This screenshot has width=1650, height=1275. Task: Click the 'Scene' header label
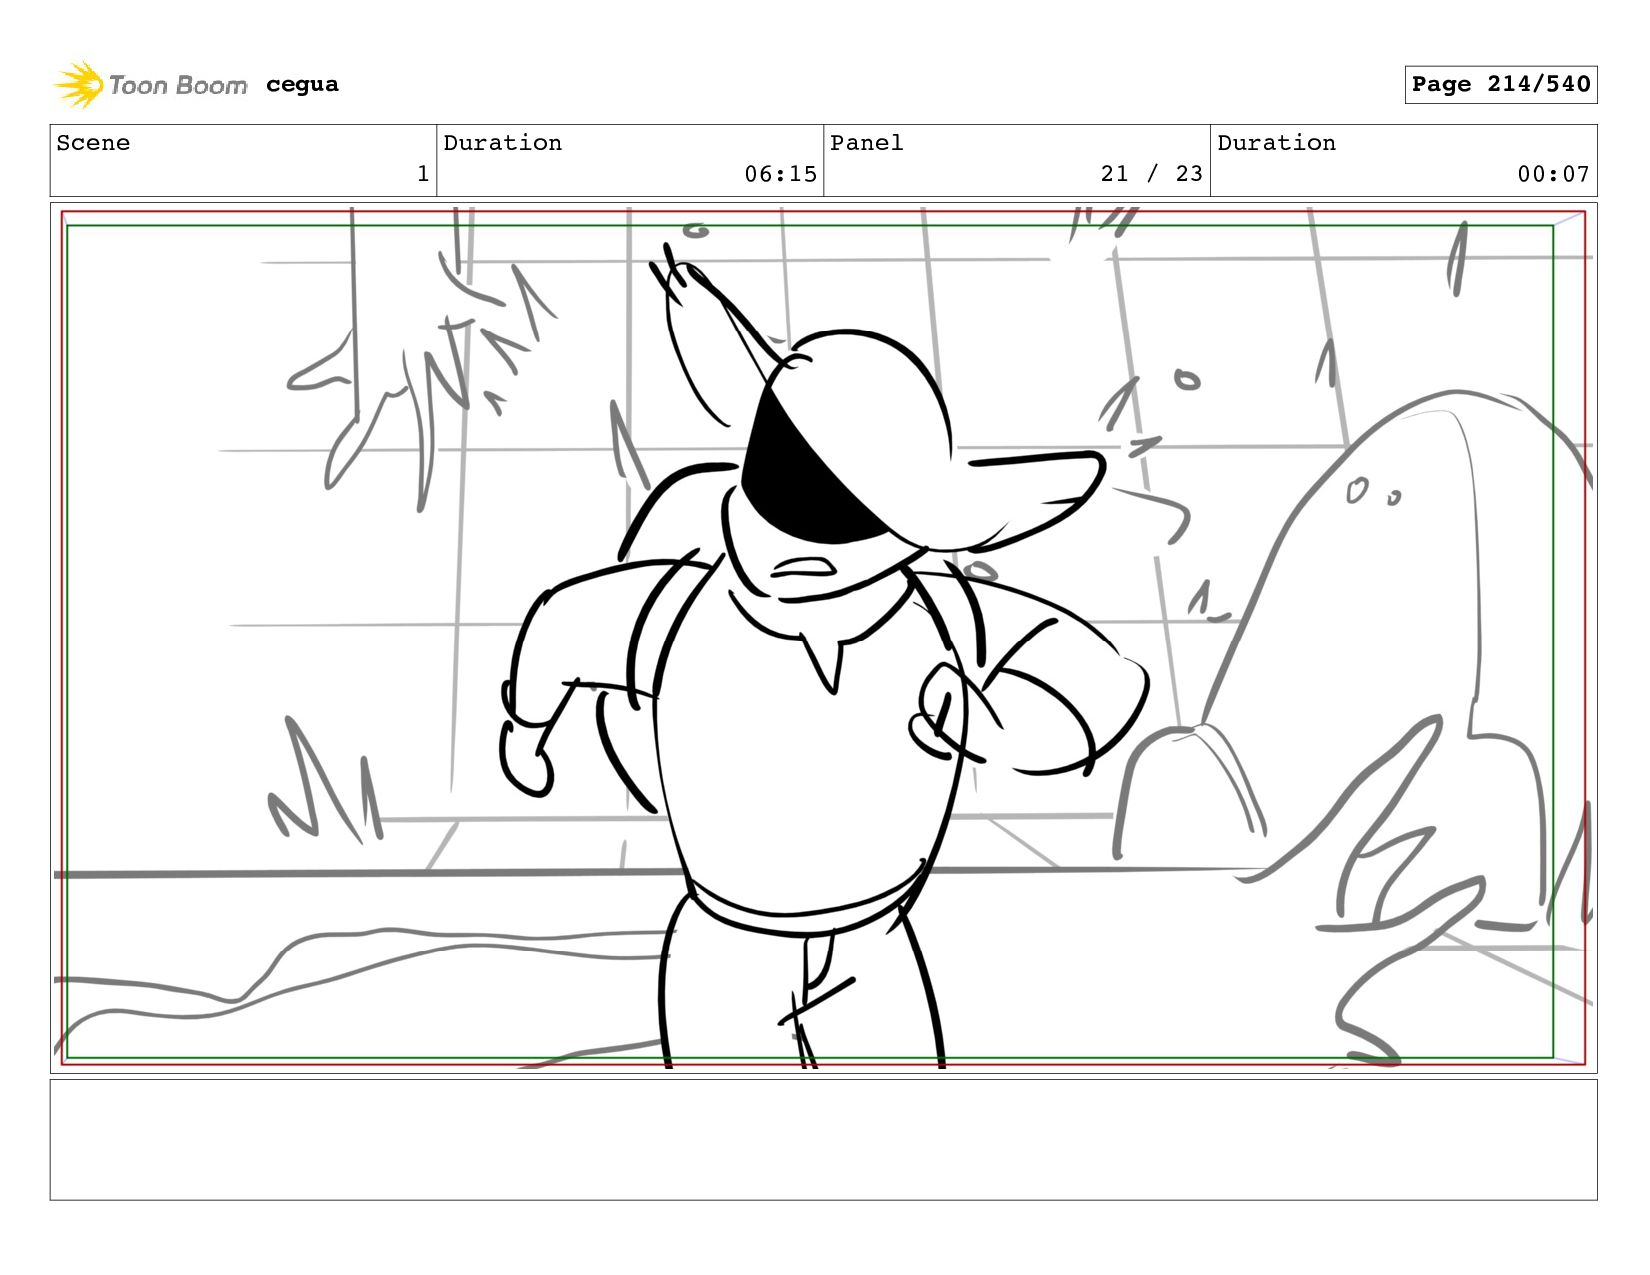93,143
